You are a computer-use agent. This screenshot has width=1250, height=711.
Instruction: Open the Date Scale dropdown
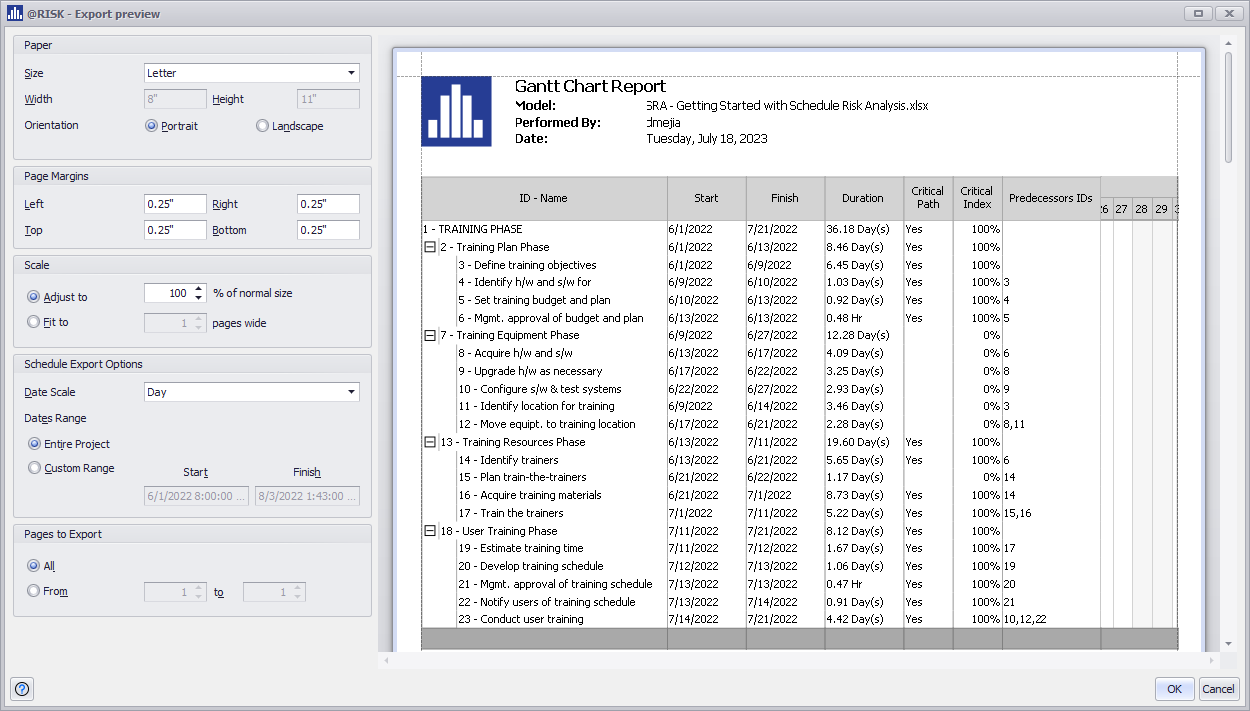pyautogui.click(x=351, y=392)
